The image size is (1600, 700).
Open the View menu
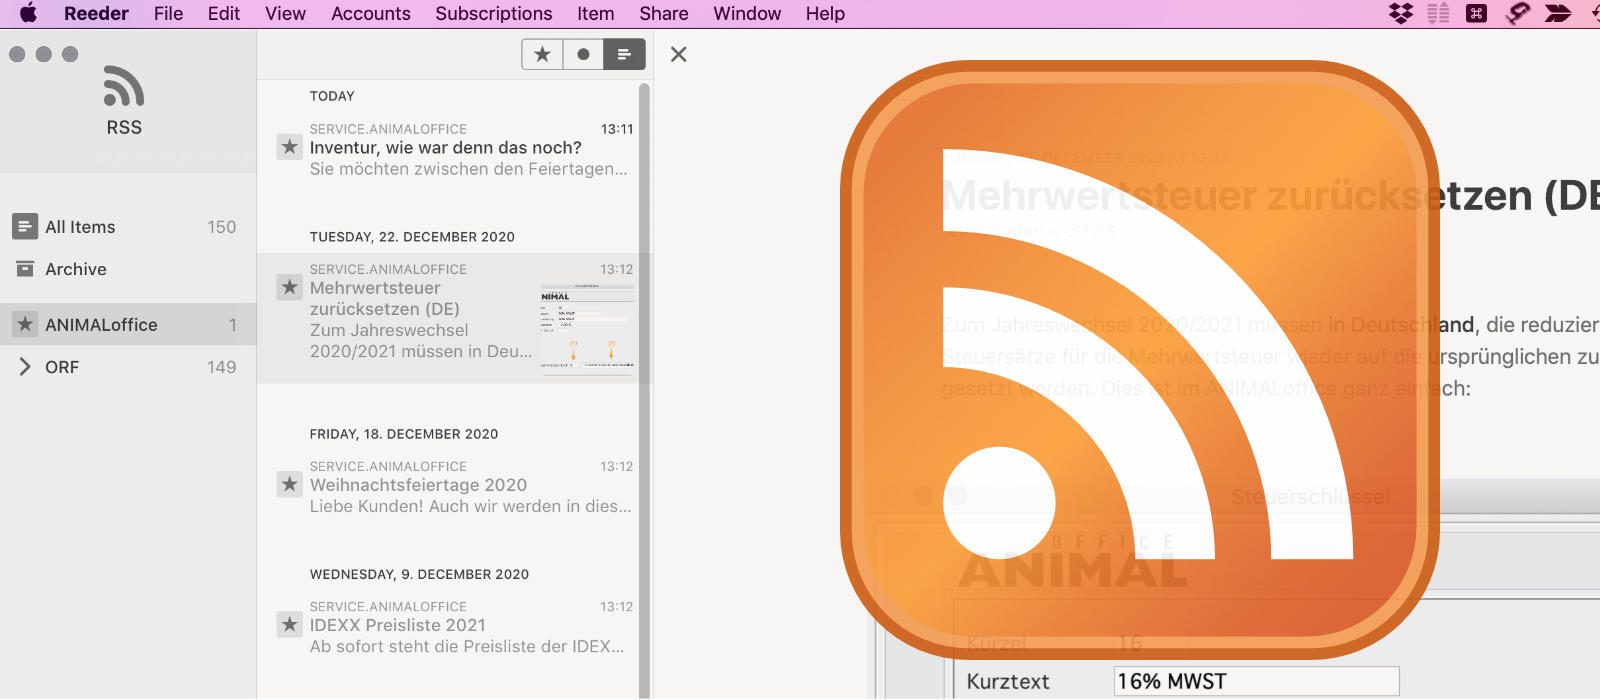pyautogui.click(x=285, y=14)
